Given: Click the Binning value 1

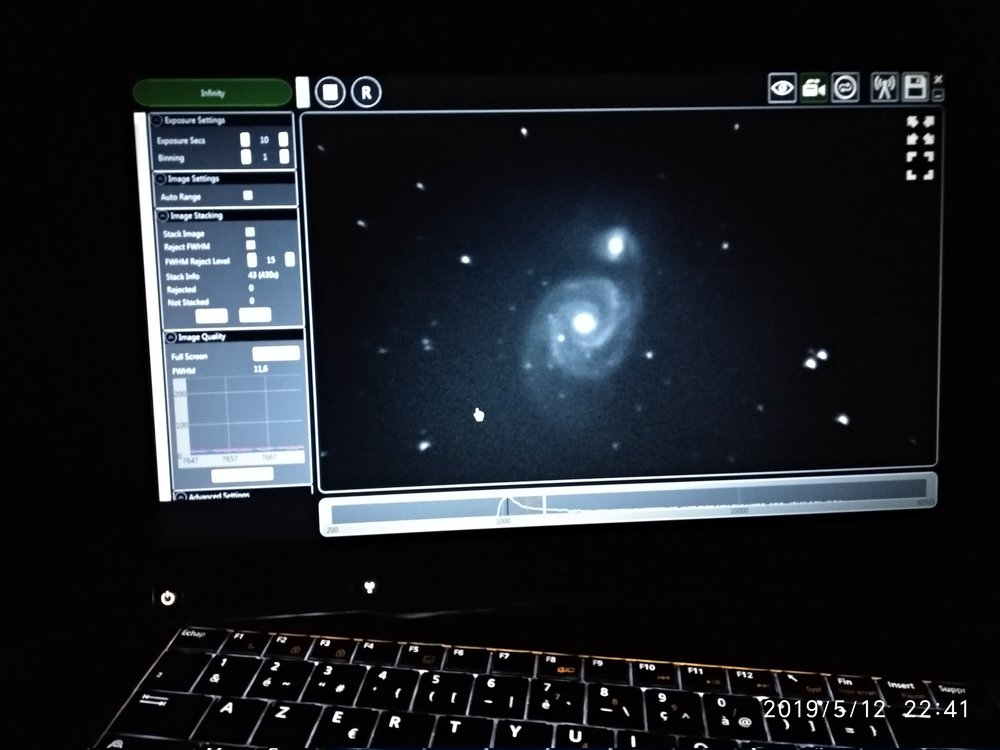Looking at the screenshot, I should (265, 157).
